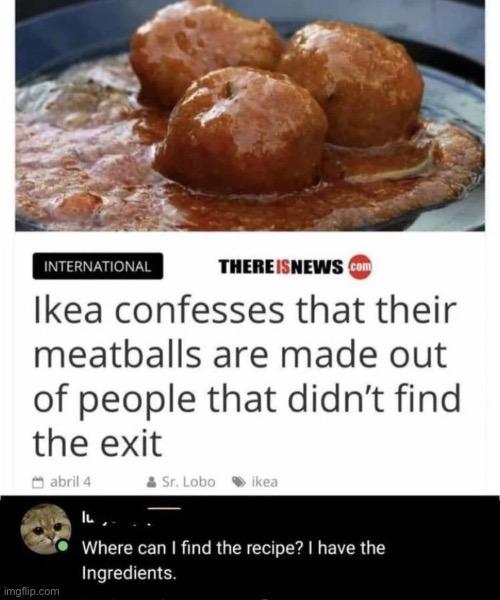500x600 pixels.
Task: Click the tag icon next to ikea
Action: 239,482
